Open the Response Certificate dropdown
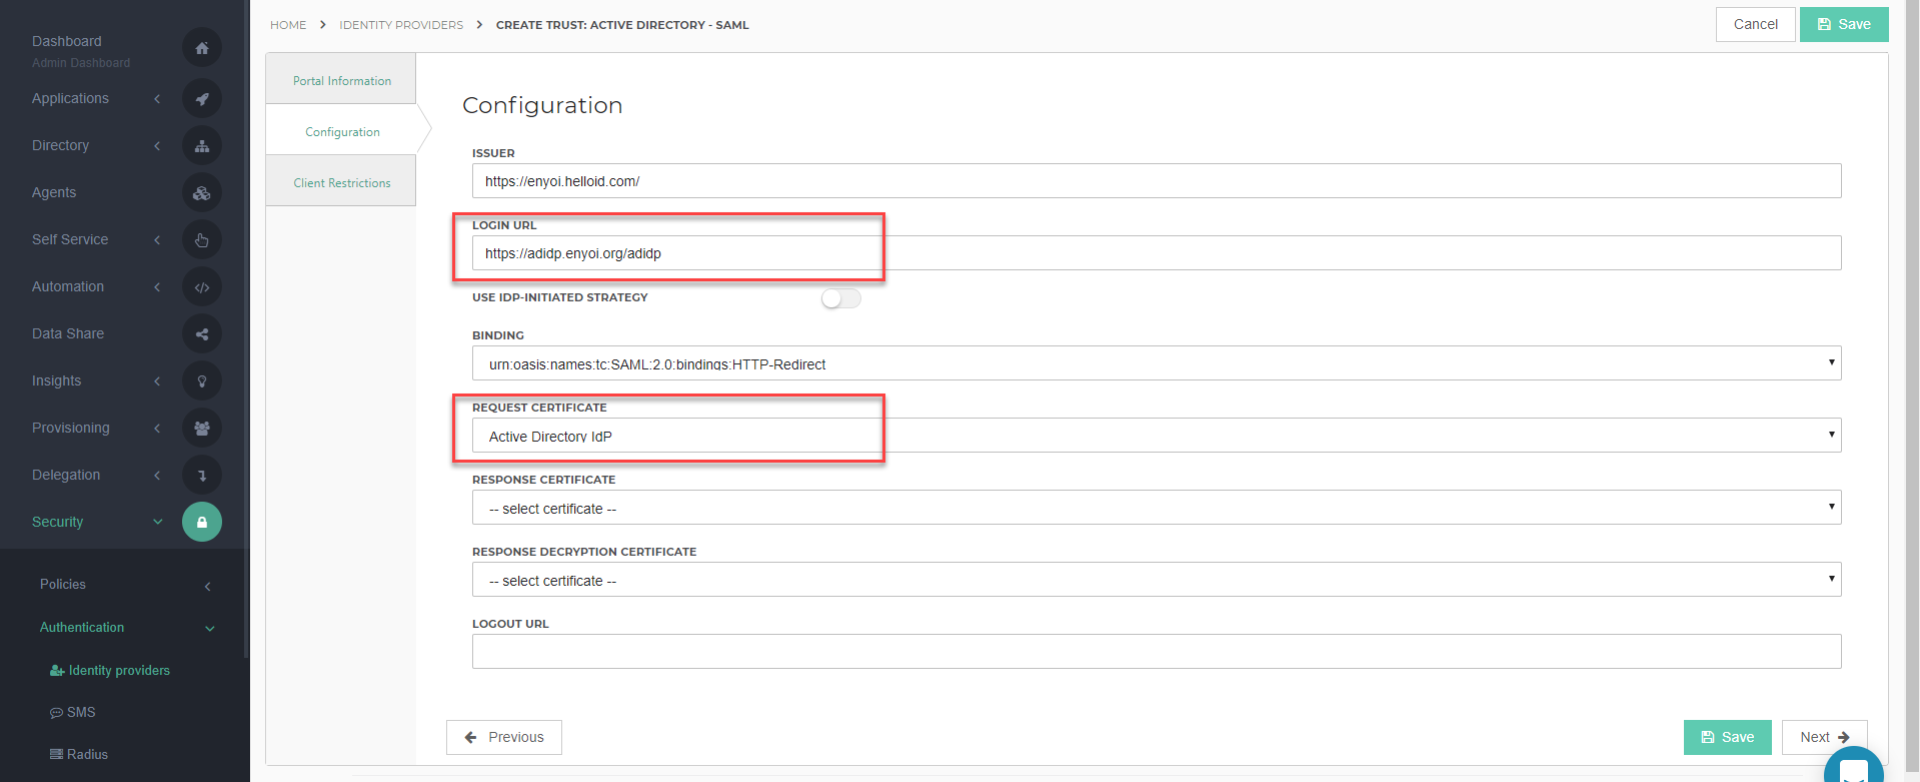The width and height of the screenshot is (1920, 782). [x=1156, y=507]
